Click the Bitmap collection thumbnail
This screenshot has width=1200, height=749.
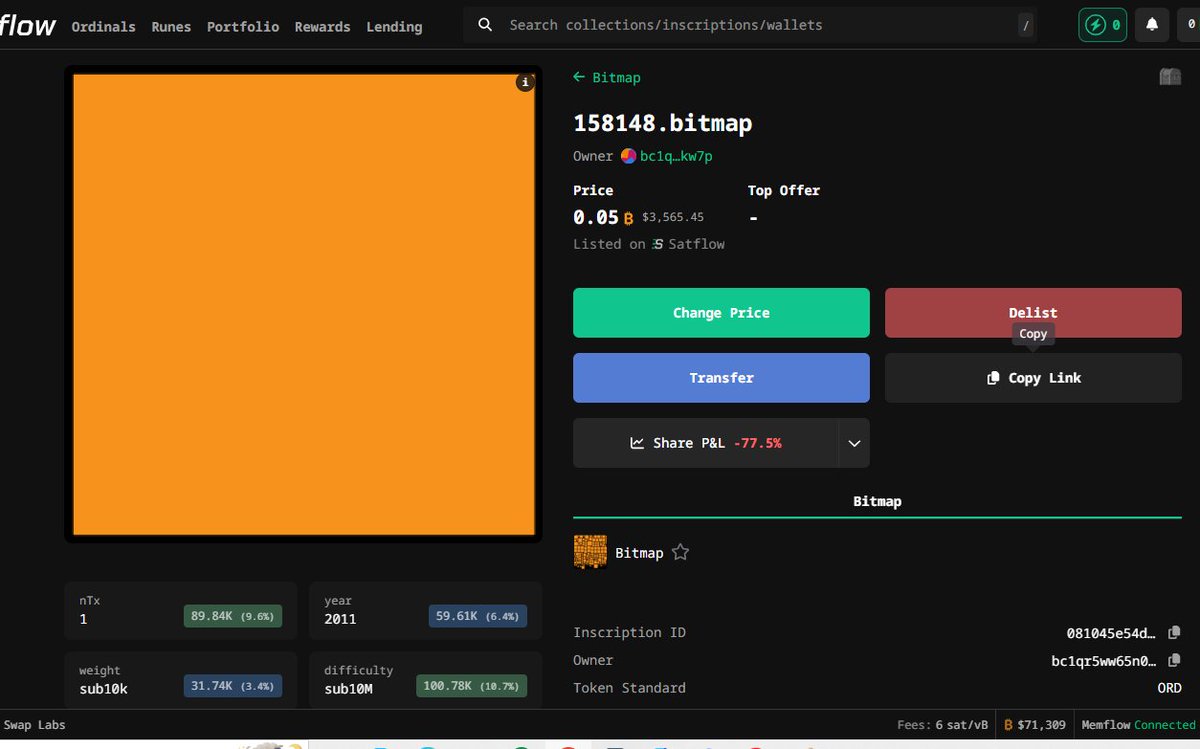[590, 551]
